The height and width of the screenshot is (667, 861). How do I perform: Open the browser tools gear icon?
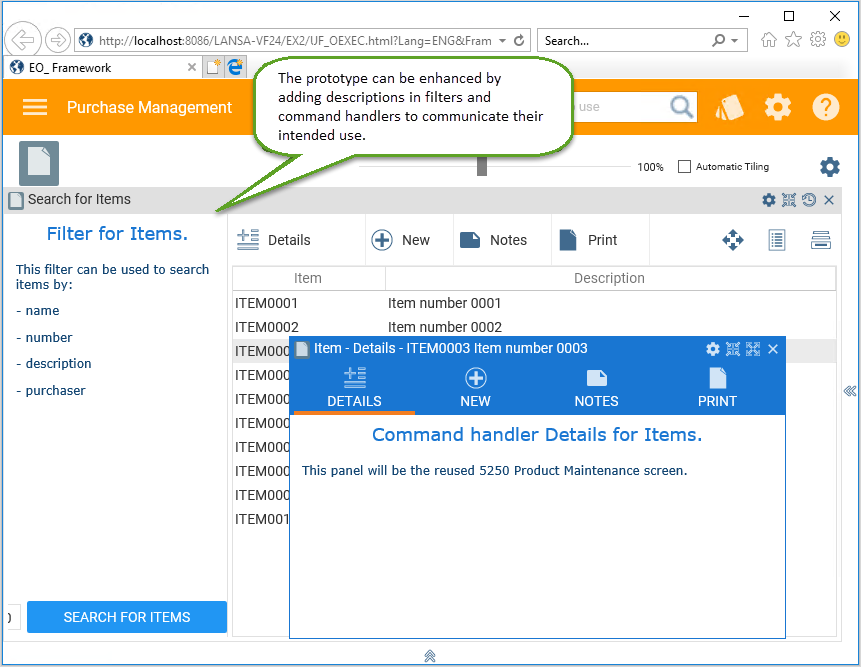tap(818, 40)
